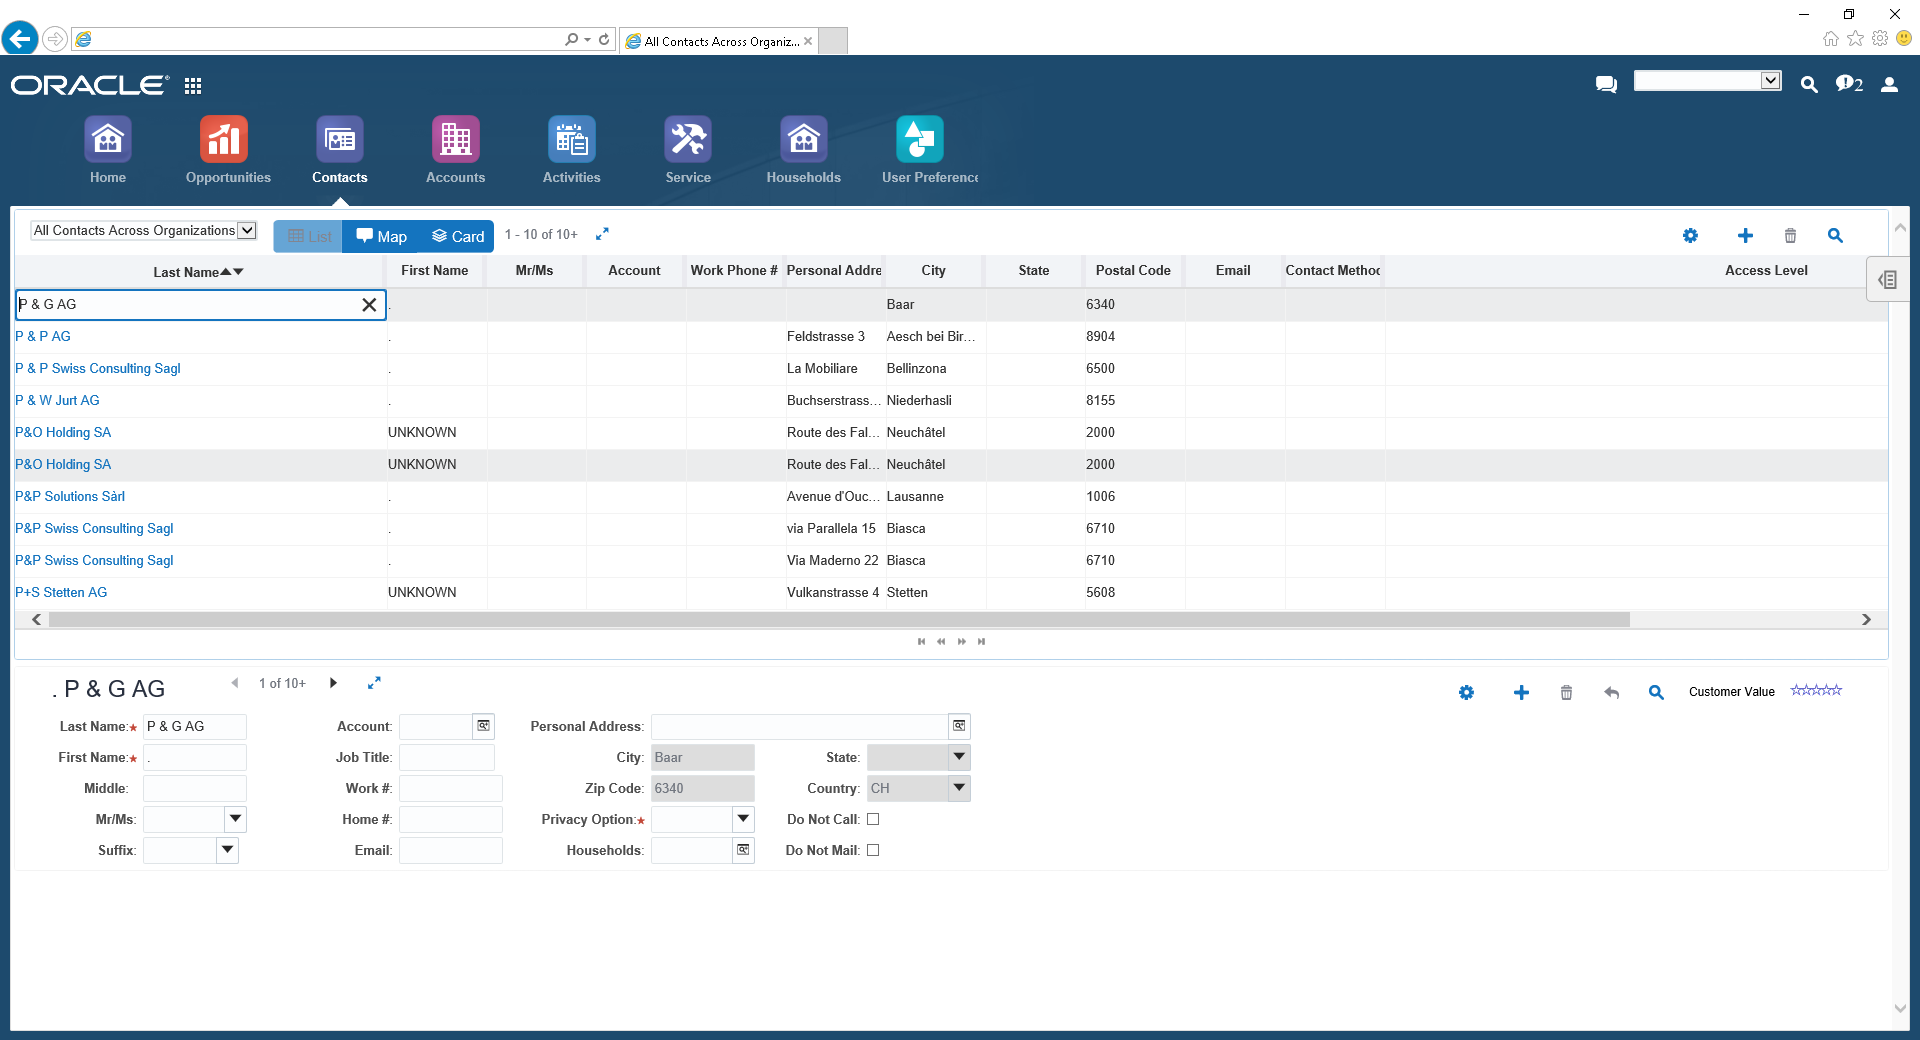Open the Opportunities module icon
The width and height of the screenshot is (1920, 1040).
(x=224, y=139)
